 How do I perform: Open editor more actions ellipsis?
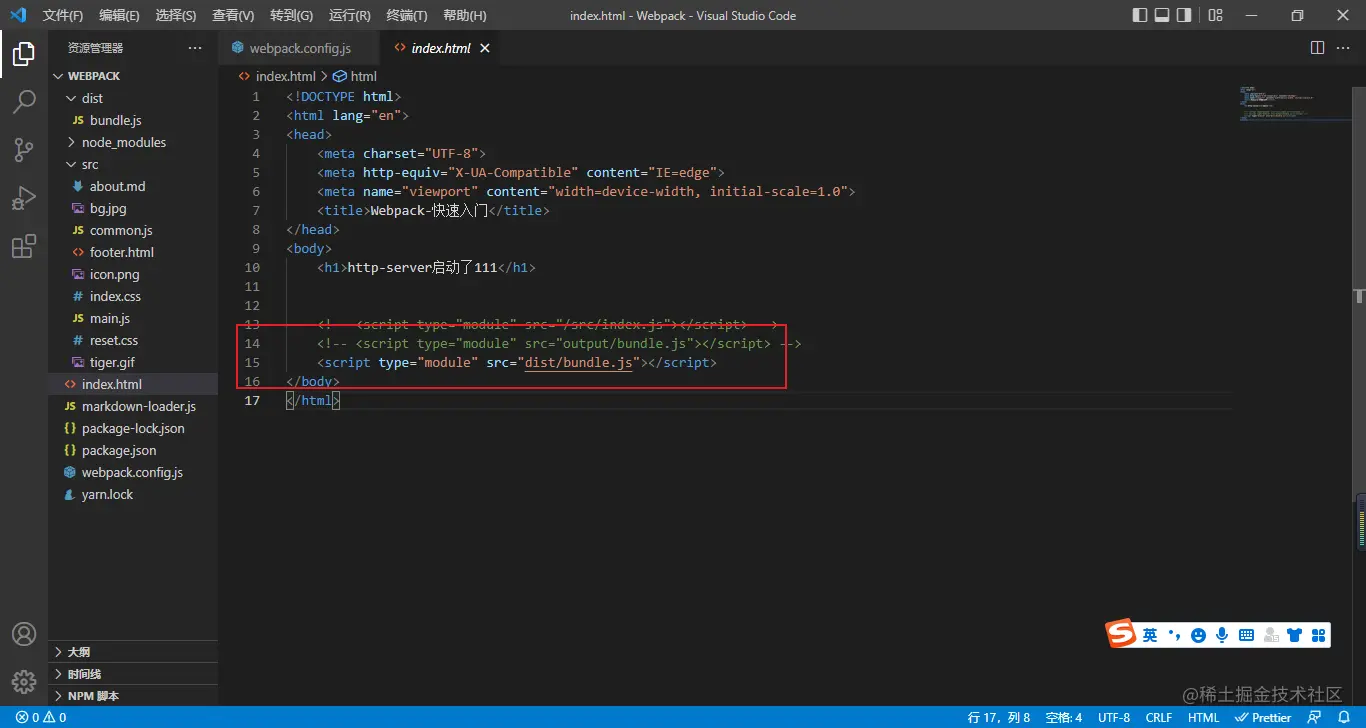point(1345,48)
